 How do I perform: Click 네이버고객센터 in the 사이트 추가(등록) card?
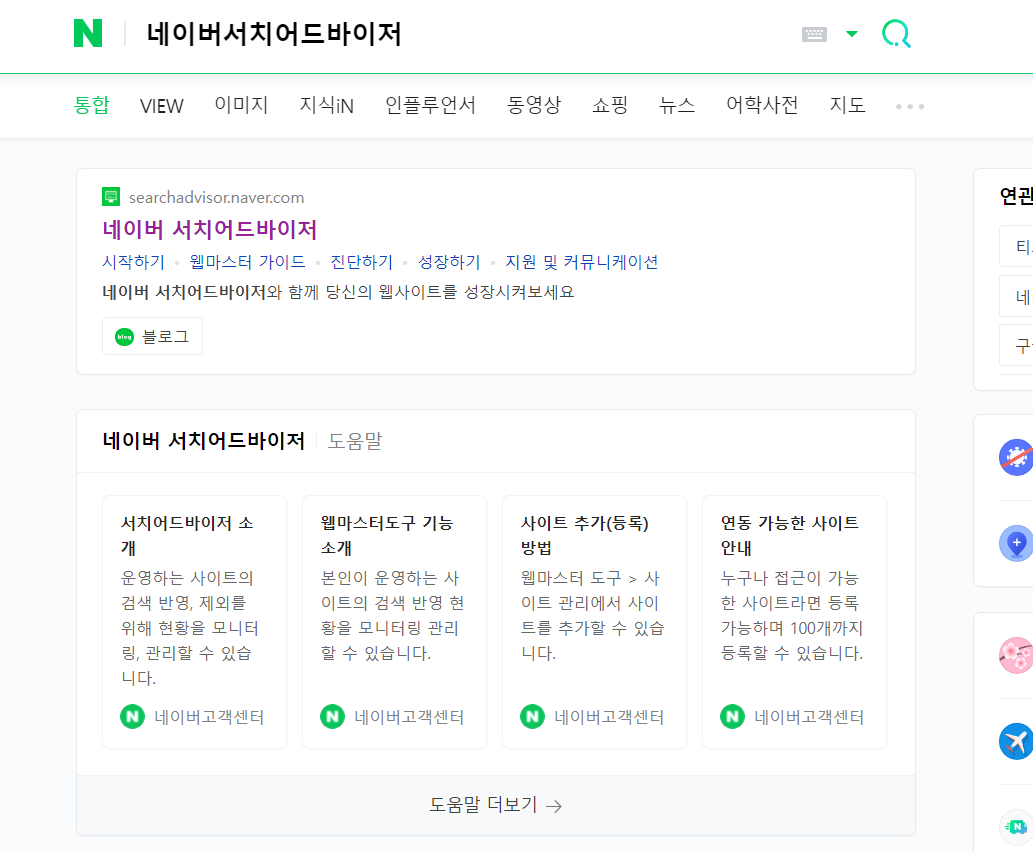point(609,717)
